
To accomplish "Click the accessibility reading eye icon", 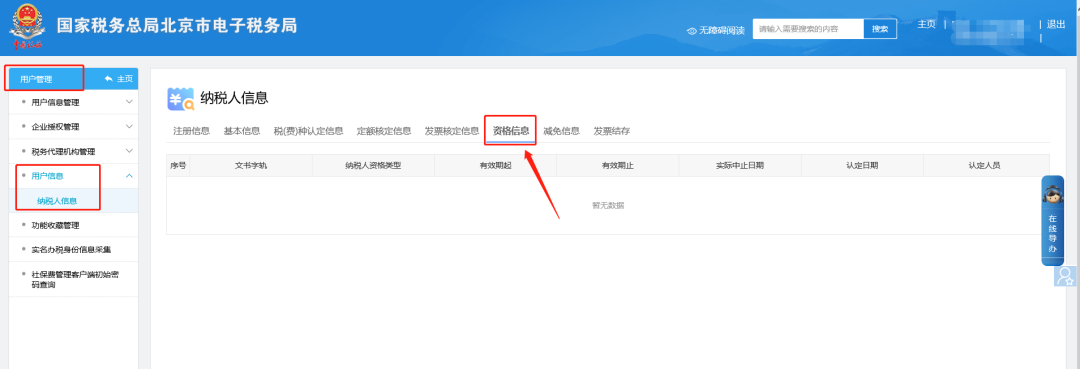I will [x=692, y=30].
